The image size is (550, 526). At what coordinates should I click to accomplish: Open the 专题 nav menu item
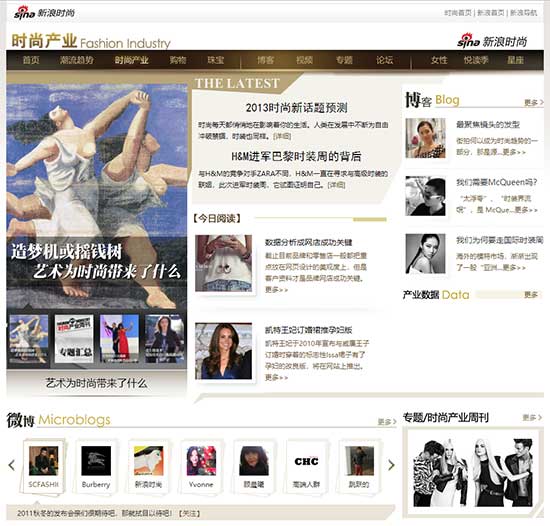click(x=344, y=60)
